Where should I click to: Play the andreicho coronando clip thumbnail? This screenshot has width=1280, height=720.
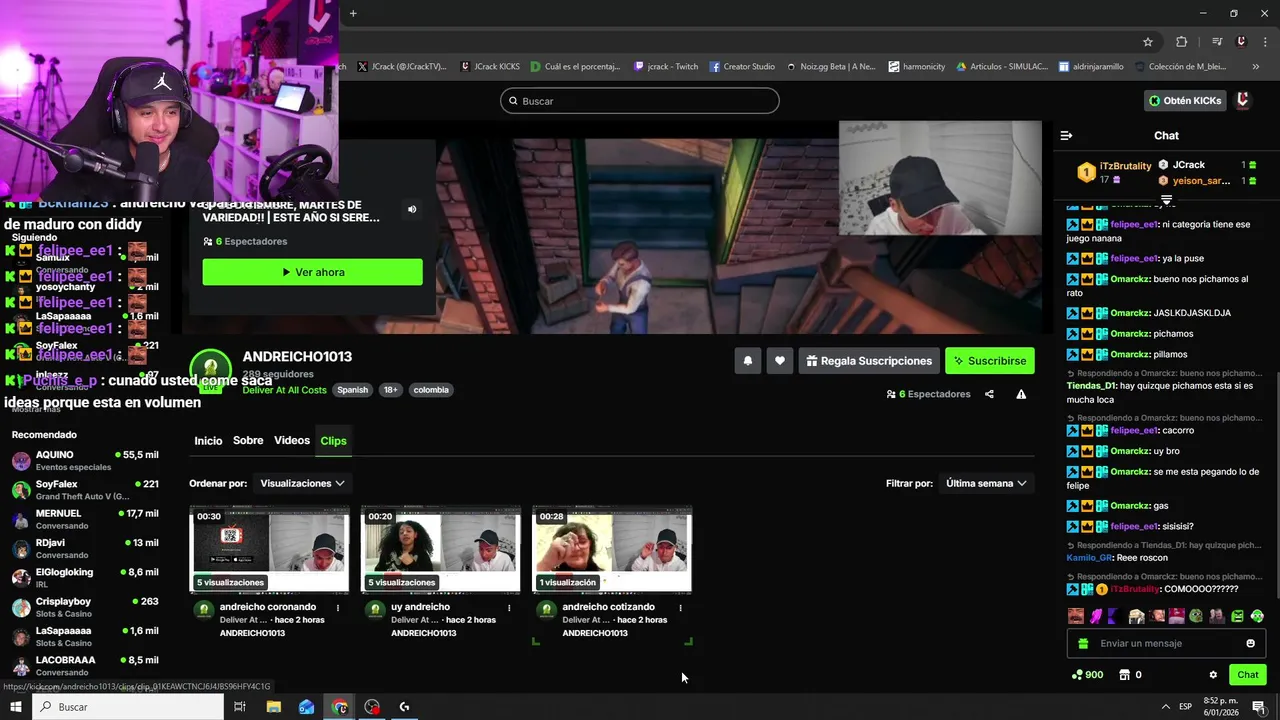coord(269,550)
